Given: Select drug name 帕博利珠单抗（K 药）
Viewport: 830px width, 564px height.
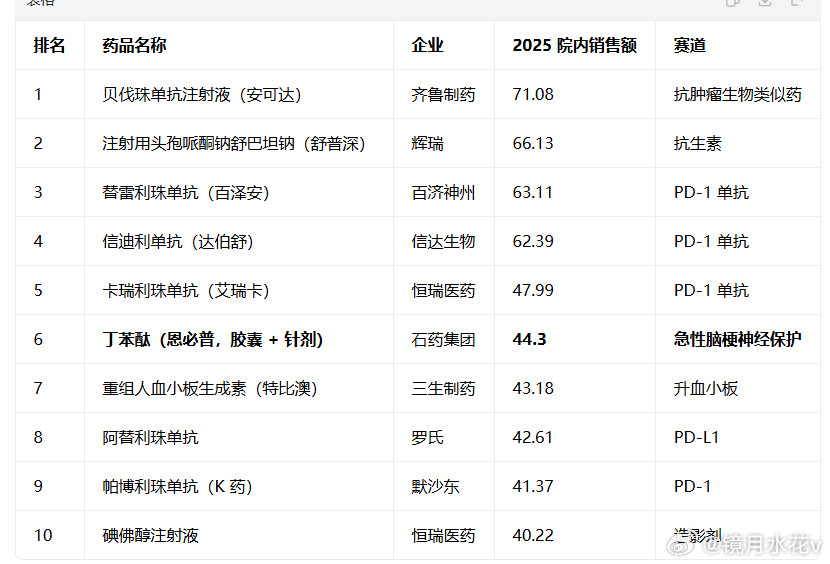Looking at the screenshot, I should point(177,487).
